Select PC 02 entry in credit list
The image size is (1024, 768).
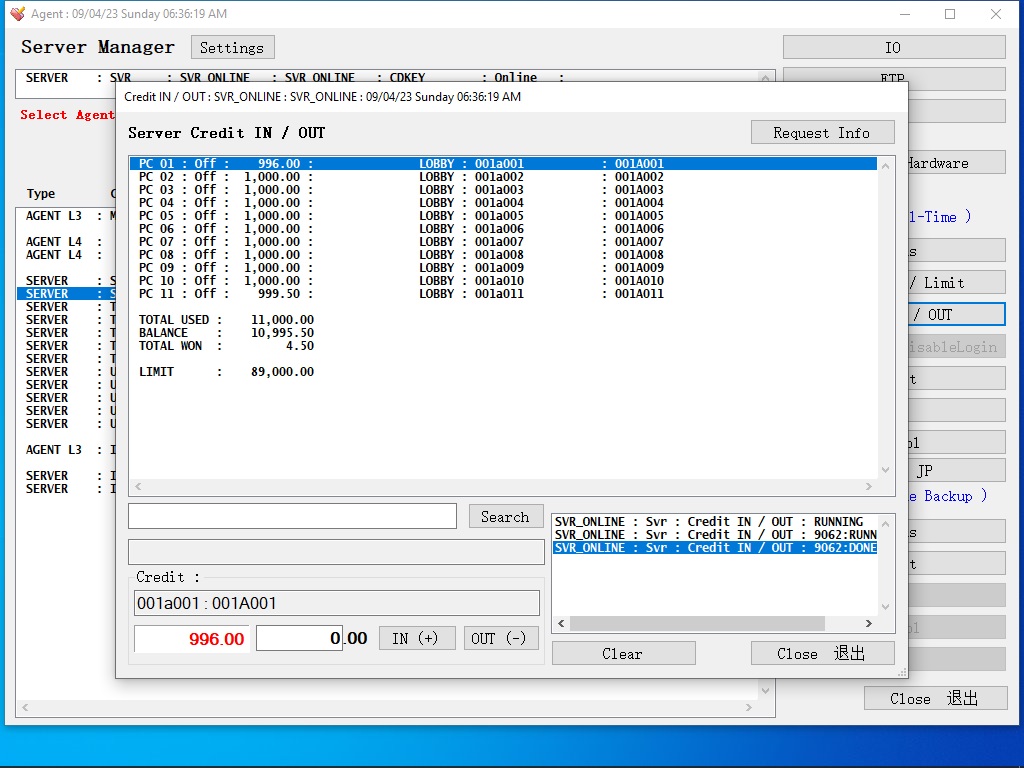400,177
